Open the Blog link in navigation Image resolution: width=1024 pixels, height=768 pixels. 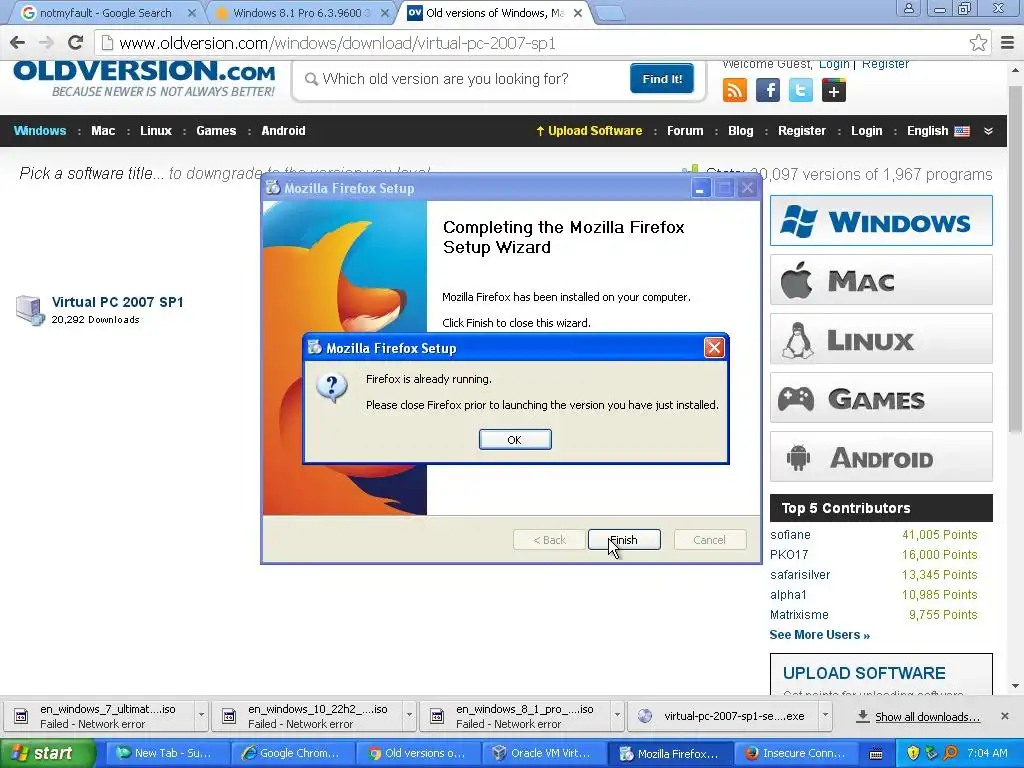(741, 131)
